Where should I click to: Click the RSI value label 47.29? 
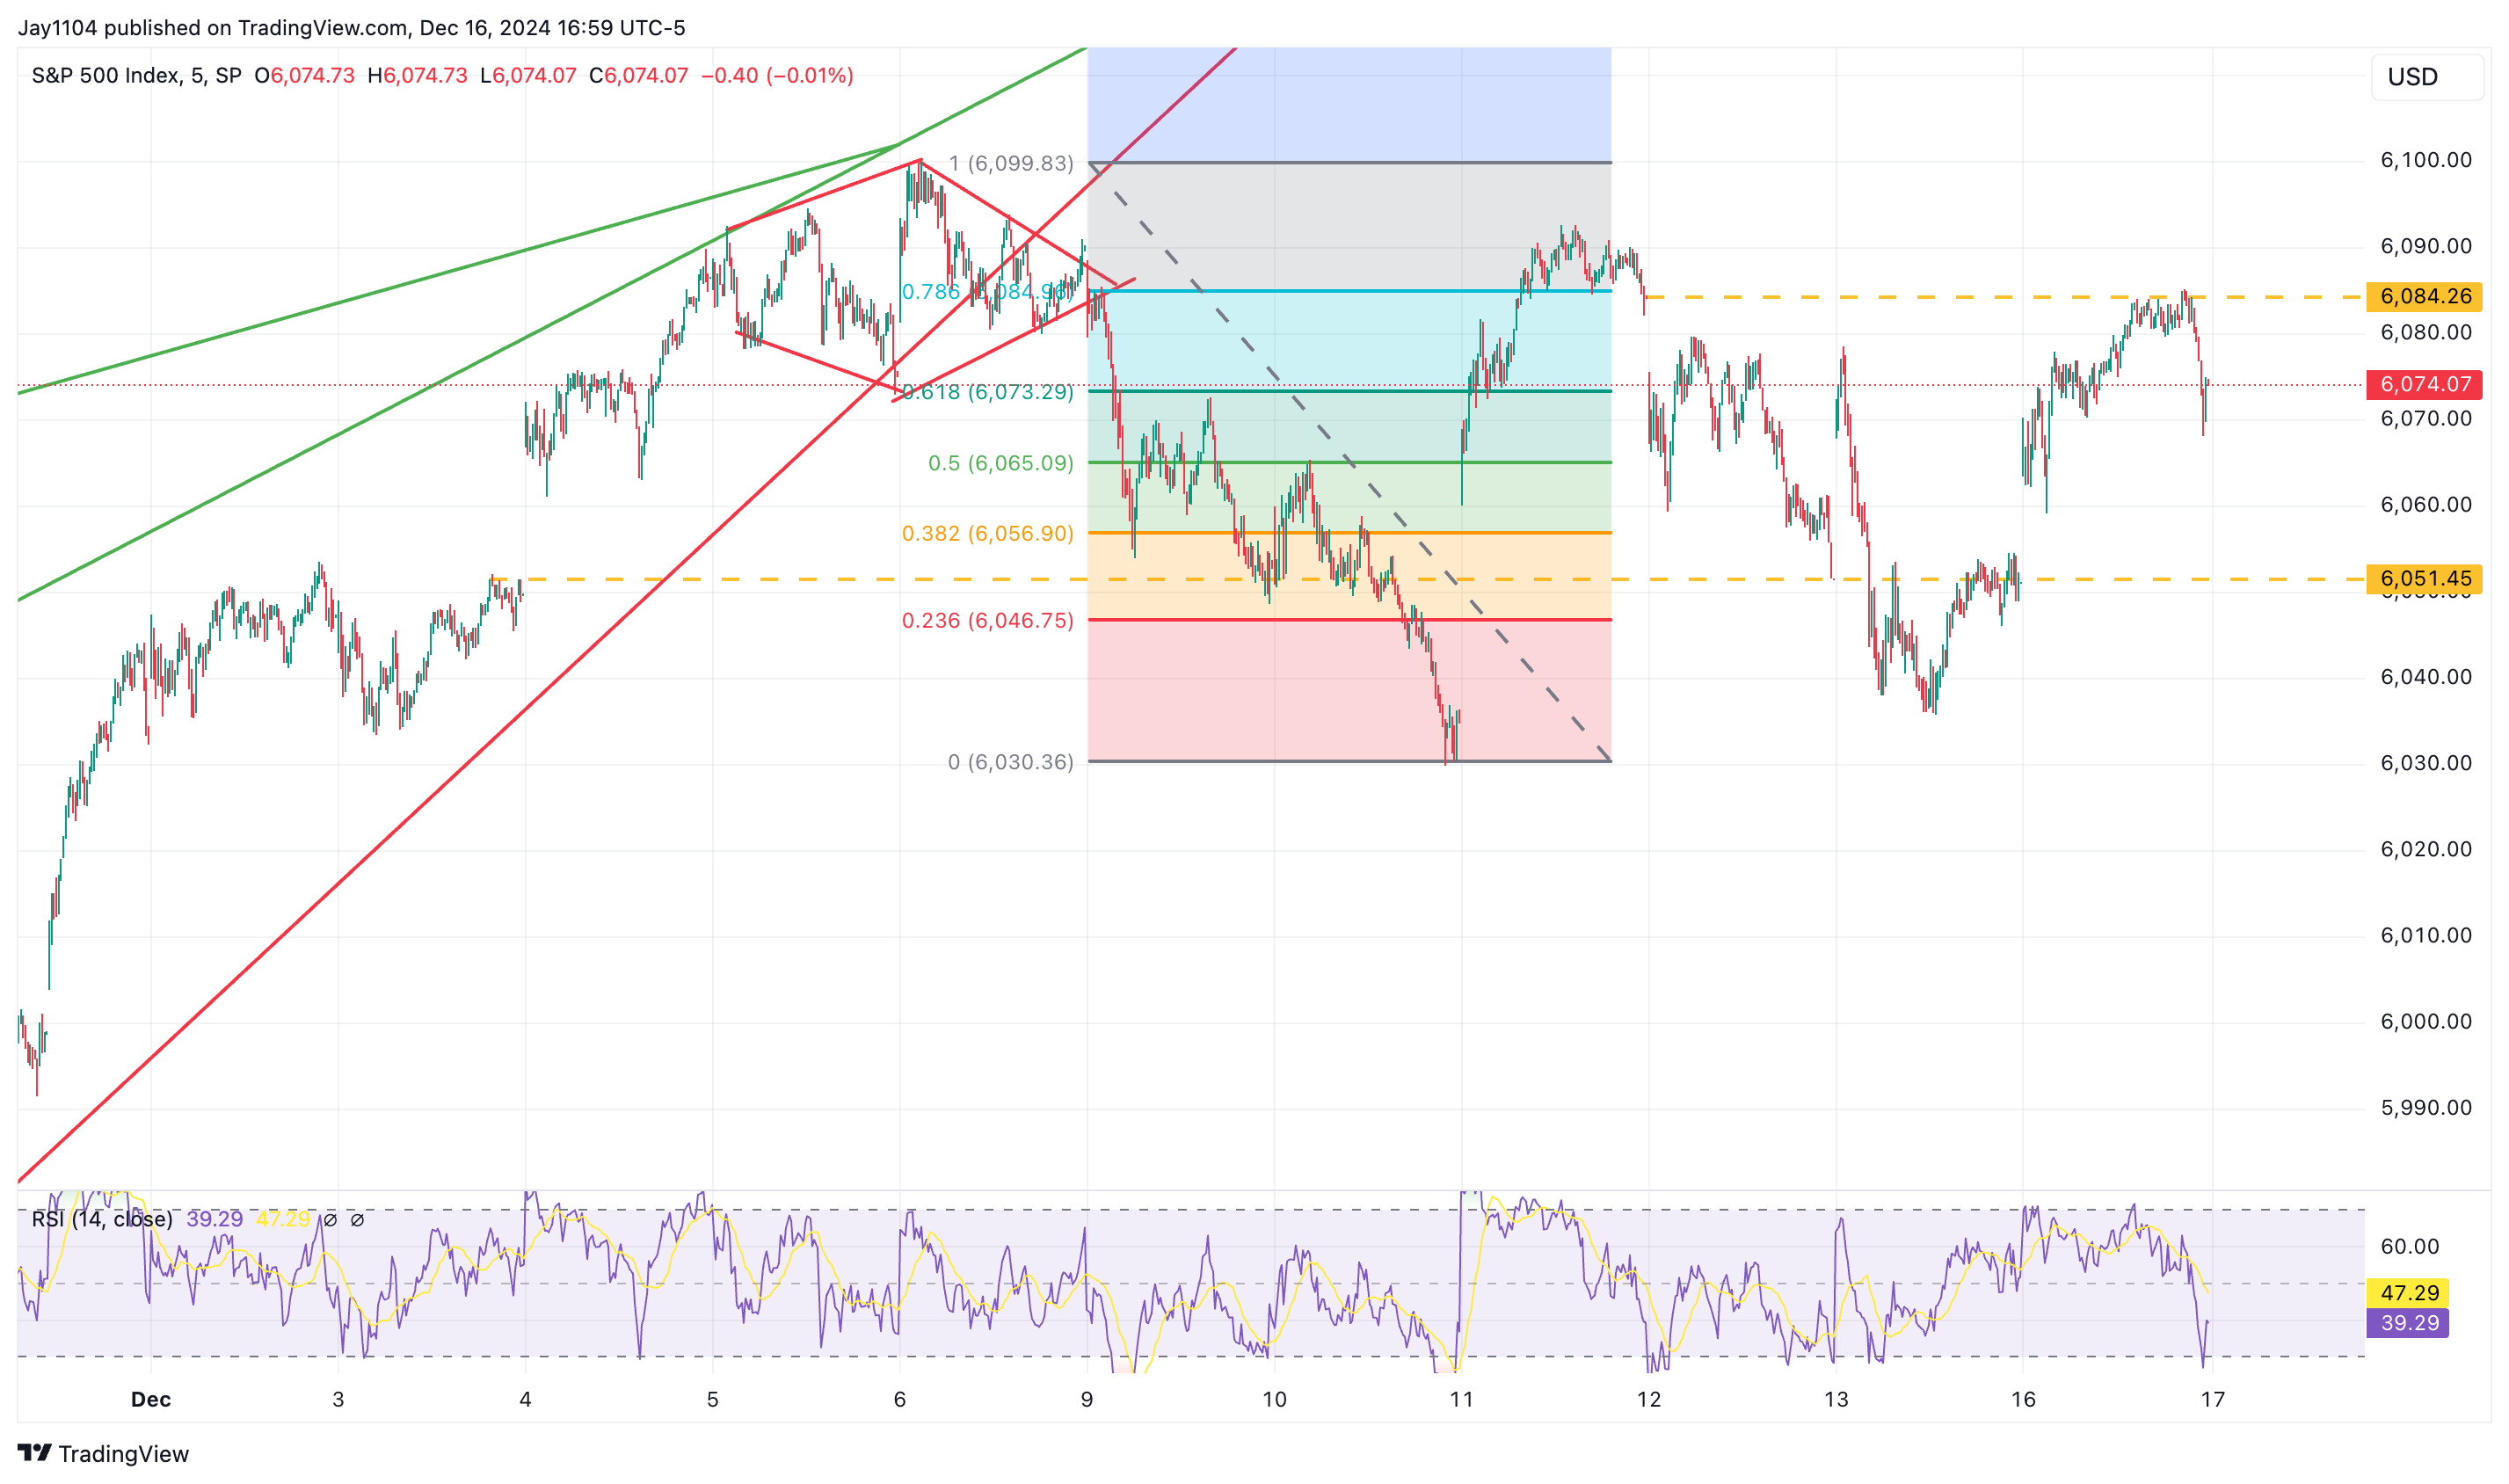2408,1293
